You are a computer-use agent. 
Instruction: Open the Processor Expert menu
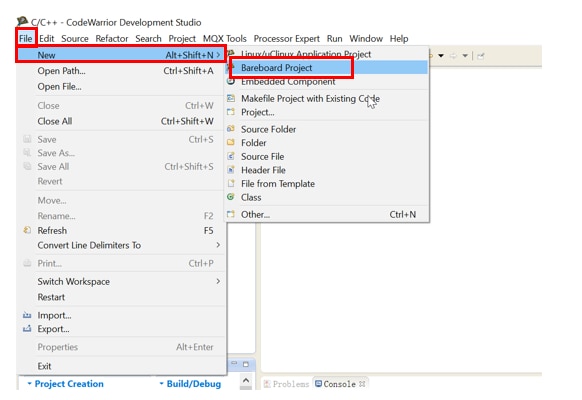coord(287,39)
